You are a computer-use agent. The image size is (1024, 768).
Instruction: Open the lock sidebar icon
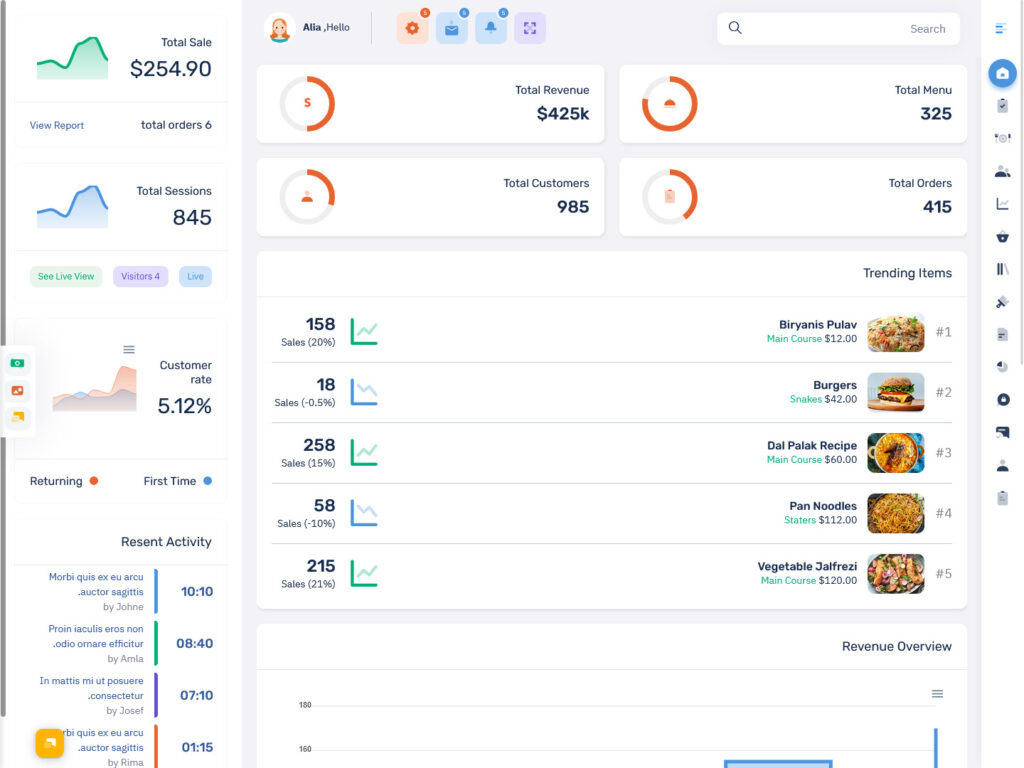(x=1003, y=399)
